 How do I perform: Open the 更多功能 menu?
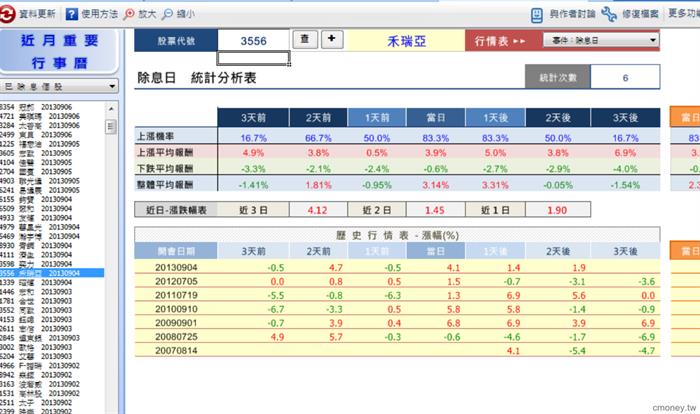coord(683,13)
